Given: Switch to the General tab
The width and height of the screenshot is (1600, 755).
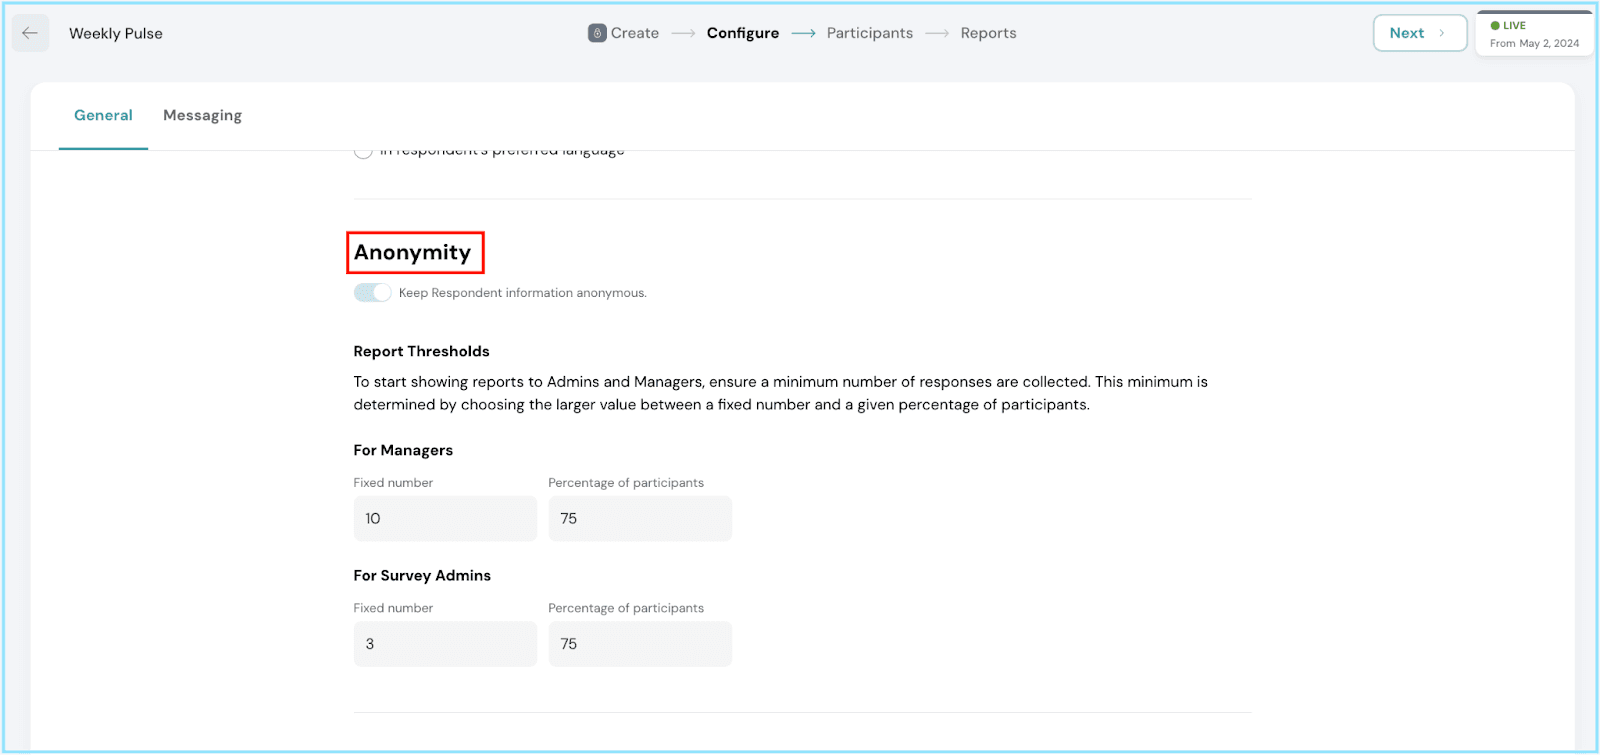Looking at the screenshot, I should tap(103, 115).
